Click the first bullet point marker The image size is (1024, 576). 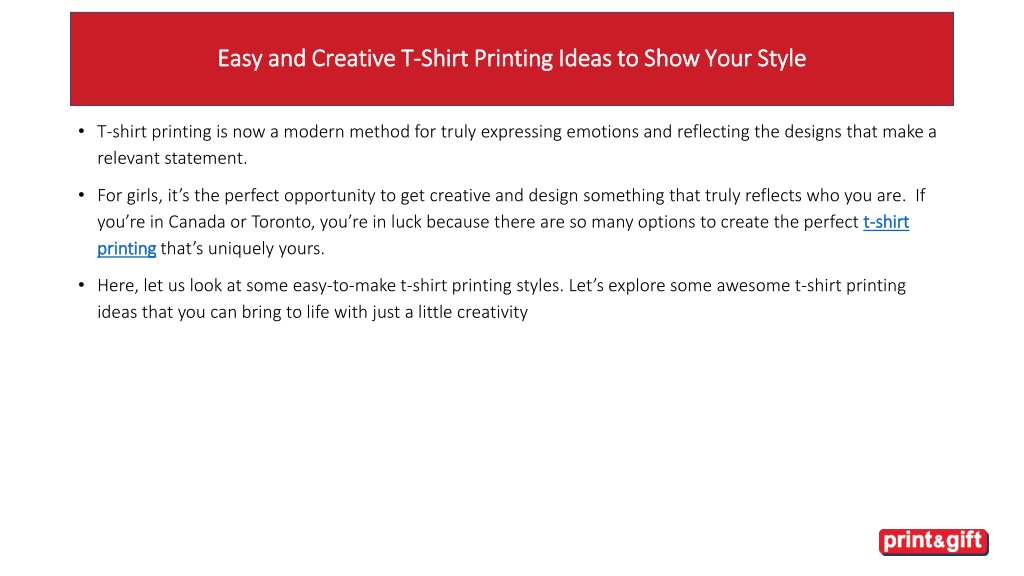pos(82,131)
